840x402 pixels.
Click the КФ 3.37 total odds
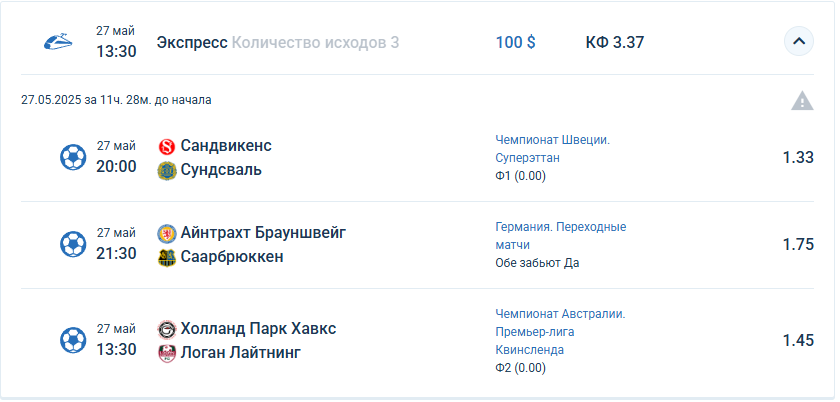(614, 42)
